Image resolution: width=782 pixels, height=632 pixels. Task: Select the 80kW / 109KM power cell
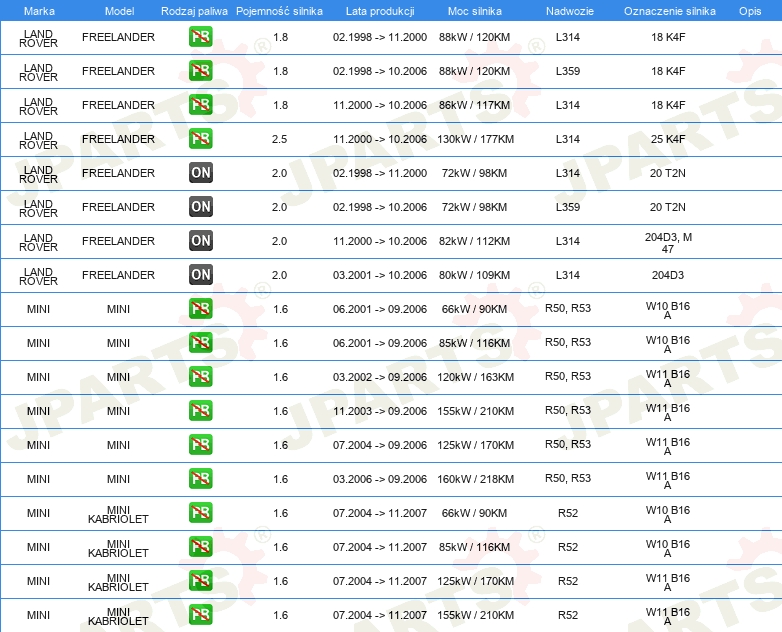click(x=474, y=275)
